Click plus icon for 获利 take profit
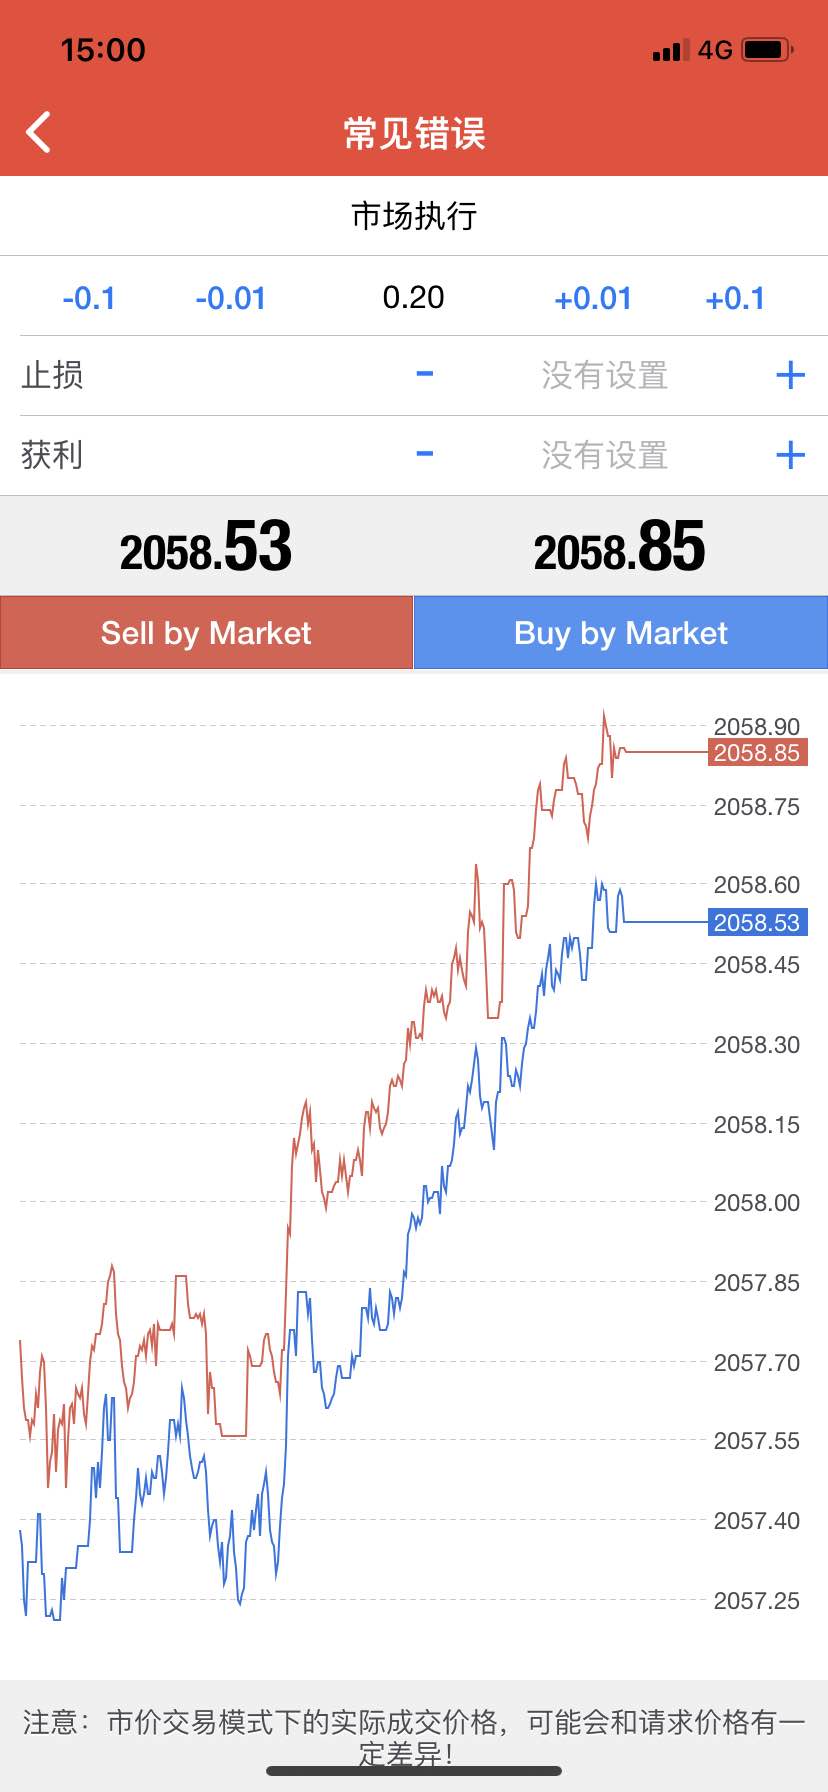The image size is (828, 1792). (x=790, y=455)
